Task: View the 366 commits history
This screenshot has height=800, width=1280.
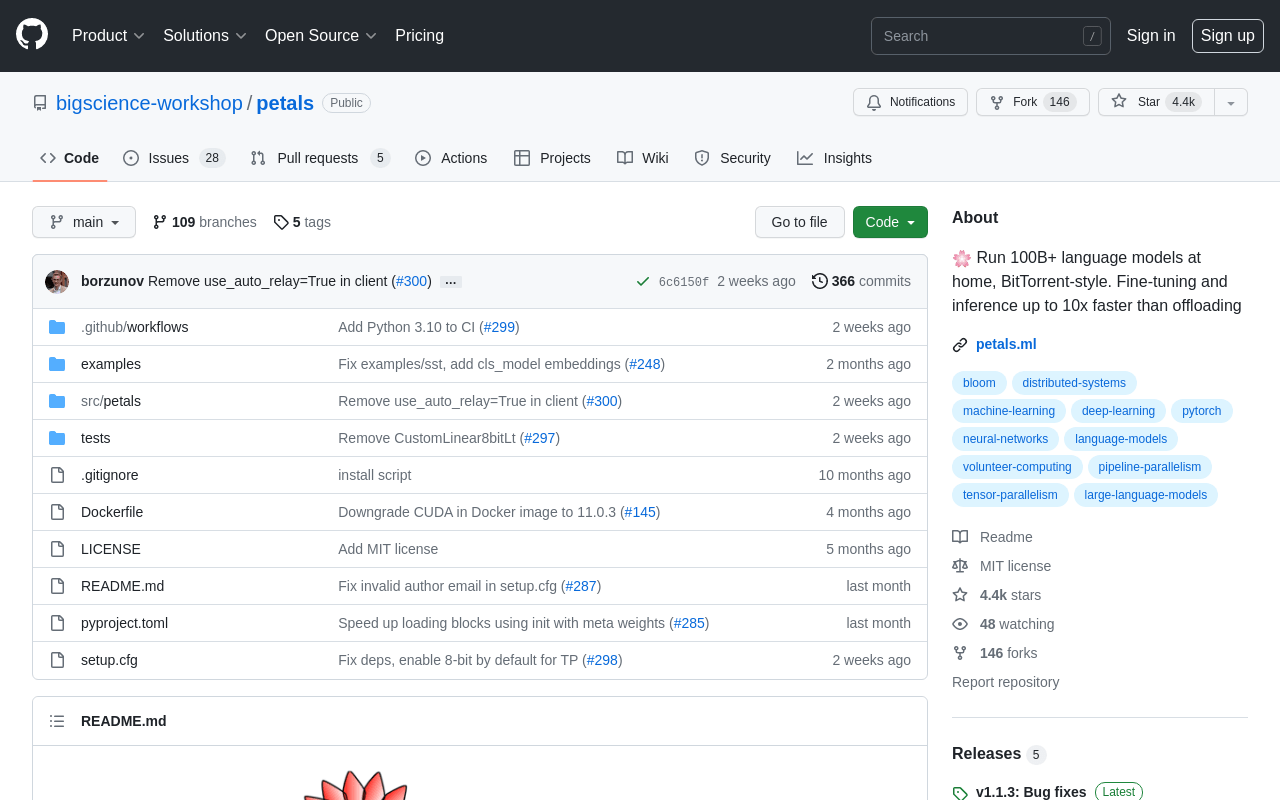Action: click(x=861, y=281)
